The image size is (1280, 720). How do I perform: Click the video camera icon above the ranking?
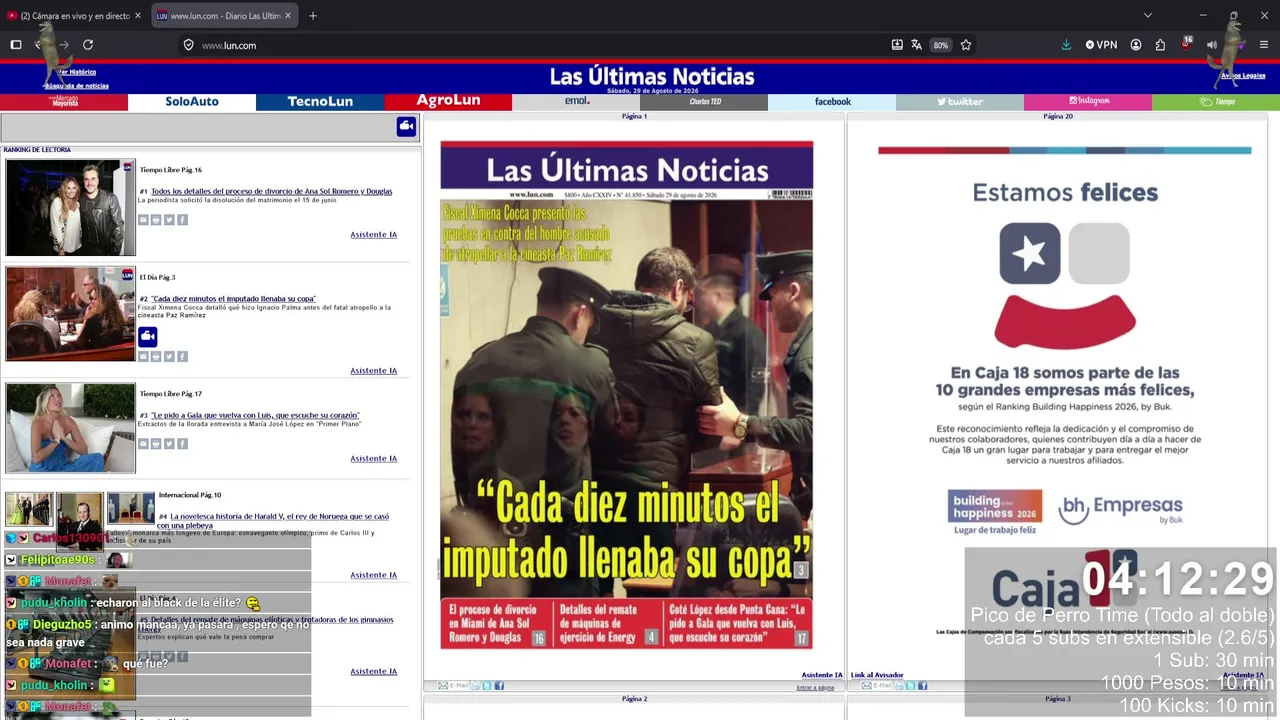tap(406, 127)
